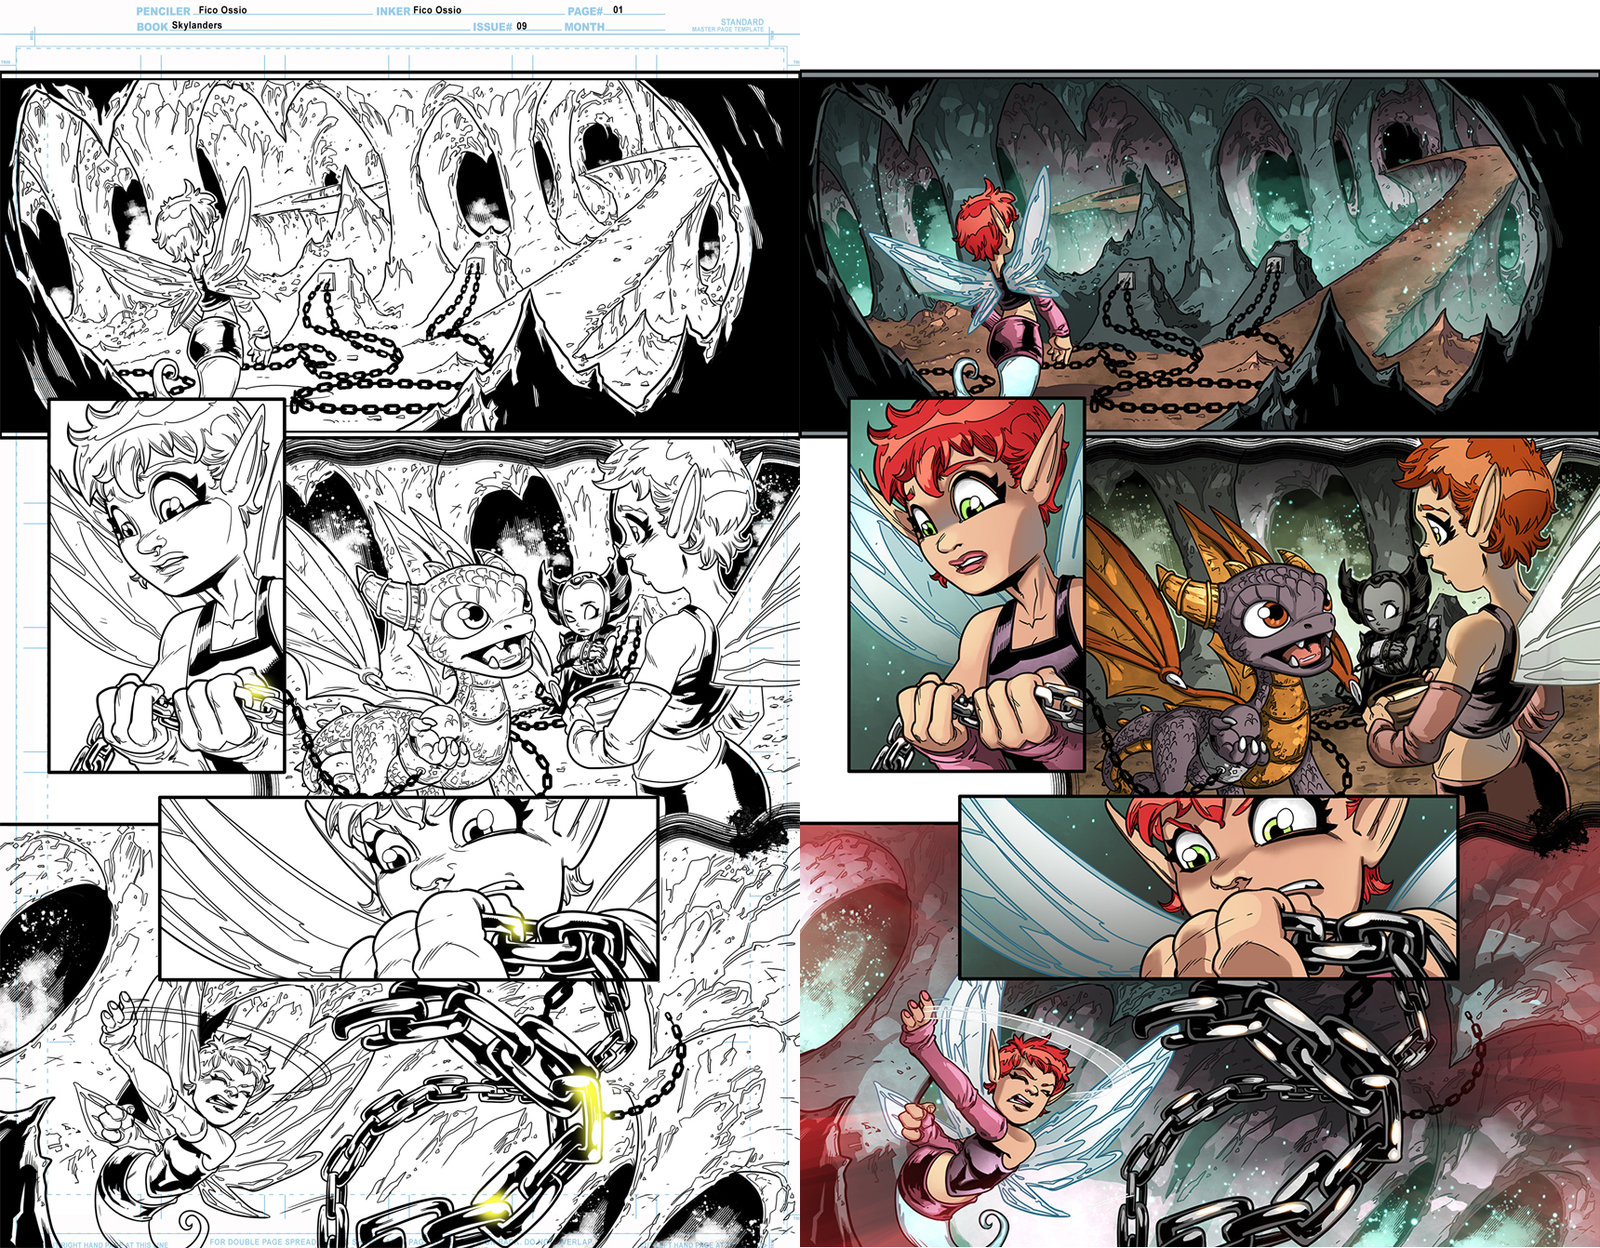Click the "STANDARD" master page template text
The height and width of the screenshot is (1248, 1600).
742,22
